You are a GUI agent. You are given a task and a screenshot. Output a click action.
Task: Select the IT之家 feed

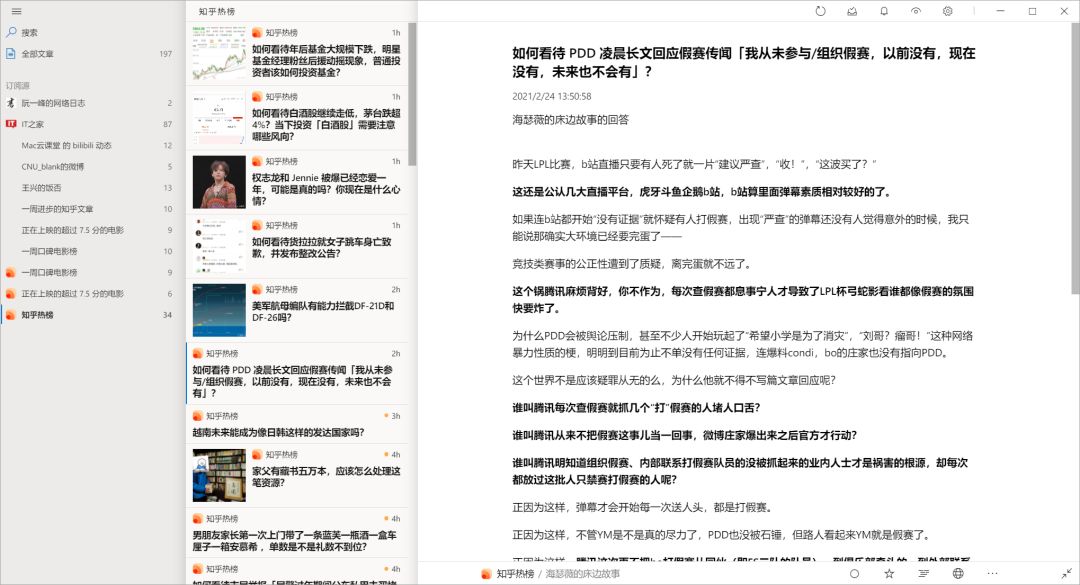92,124
